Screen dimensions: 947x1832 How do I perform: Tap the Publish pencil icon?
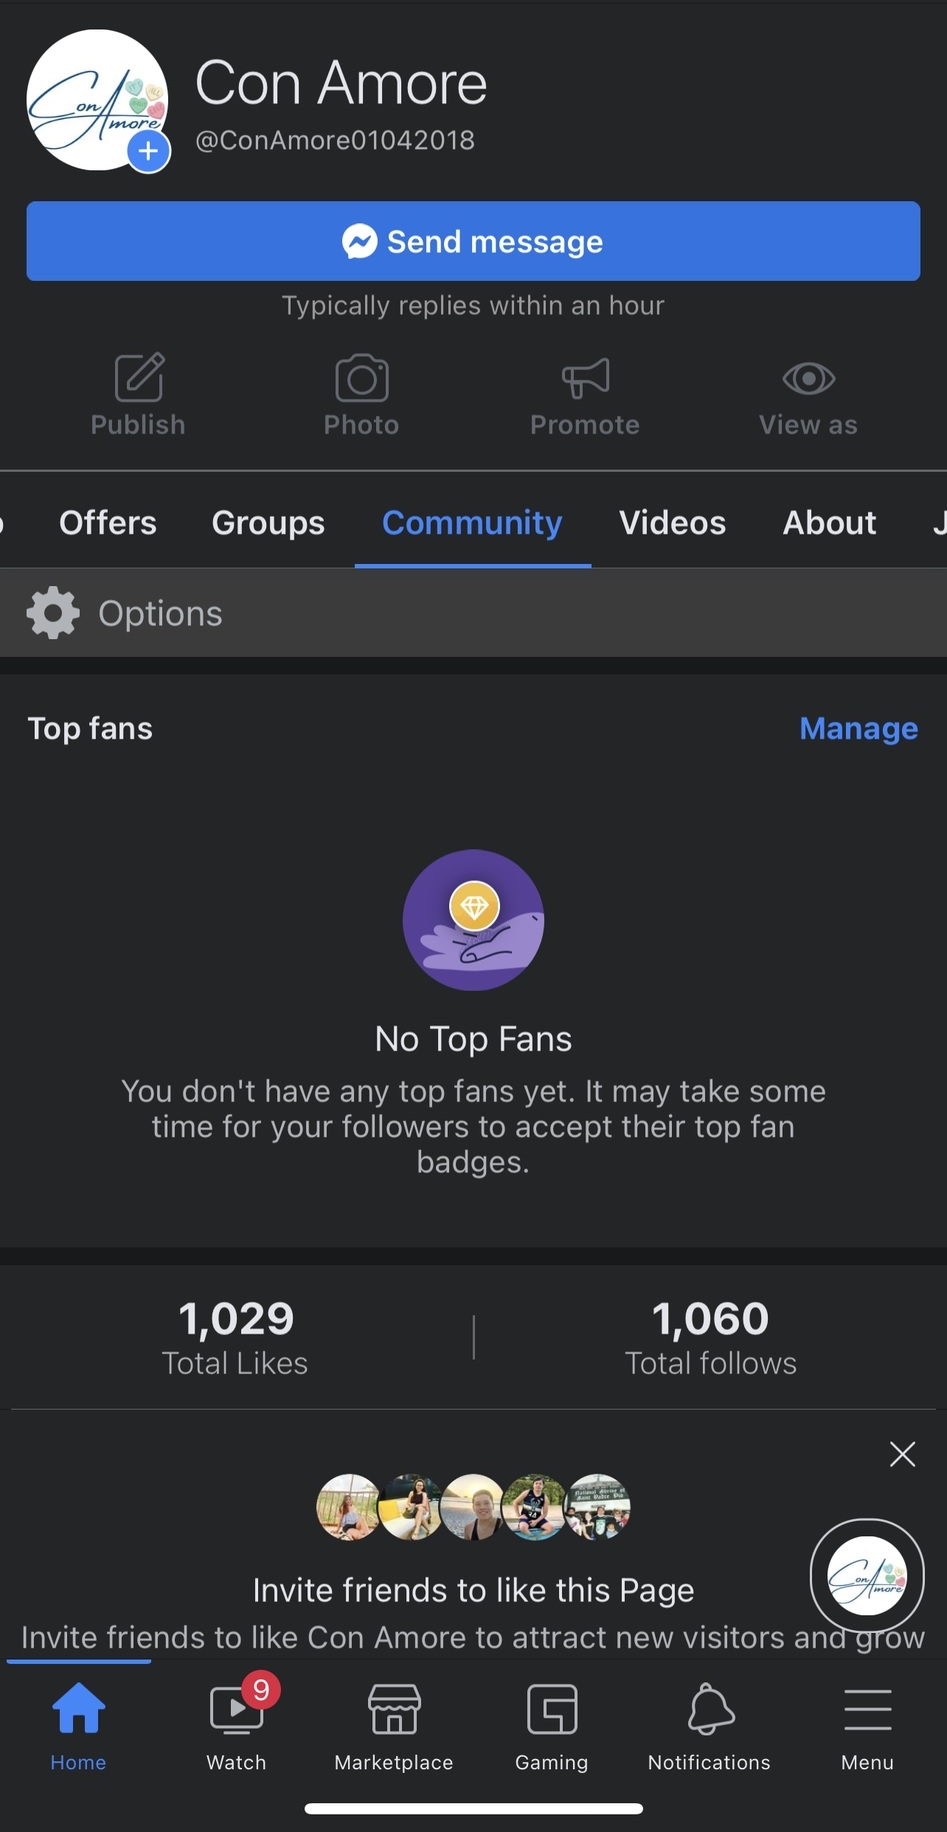coord(139,378)
